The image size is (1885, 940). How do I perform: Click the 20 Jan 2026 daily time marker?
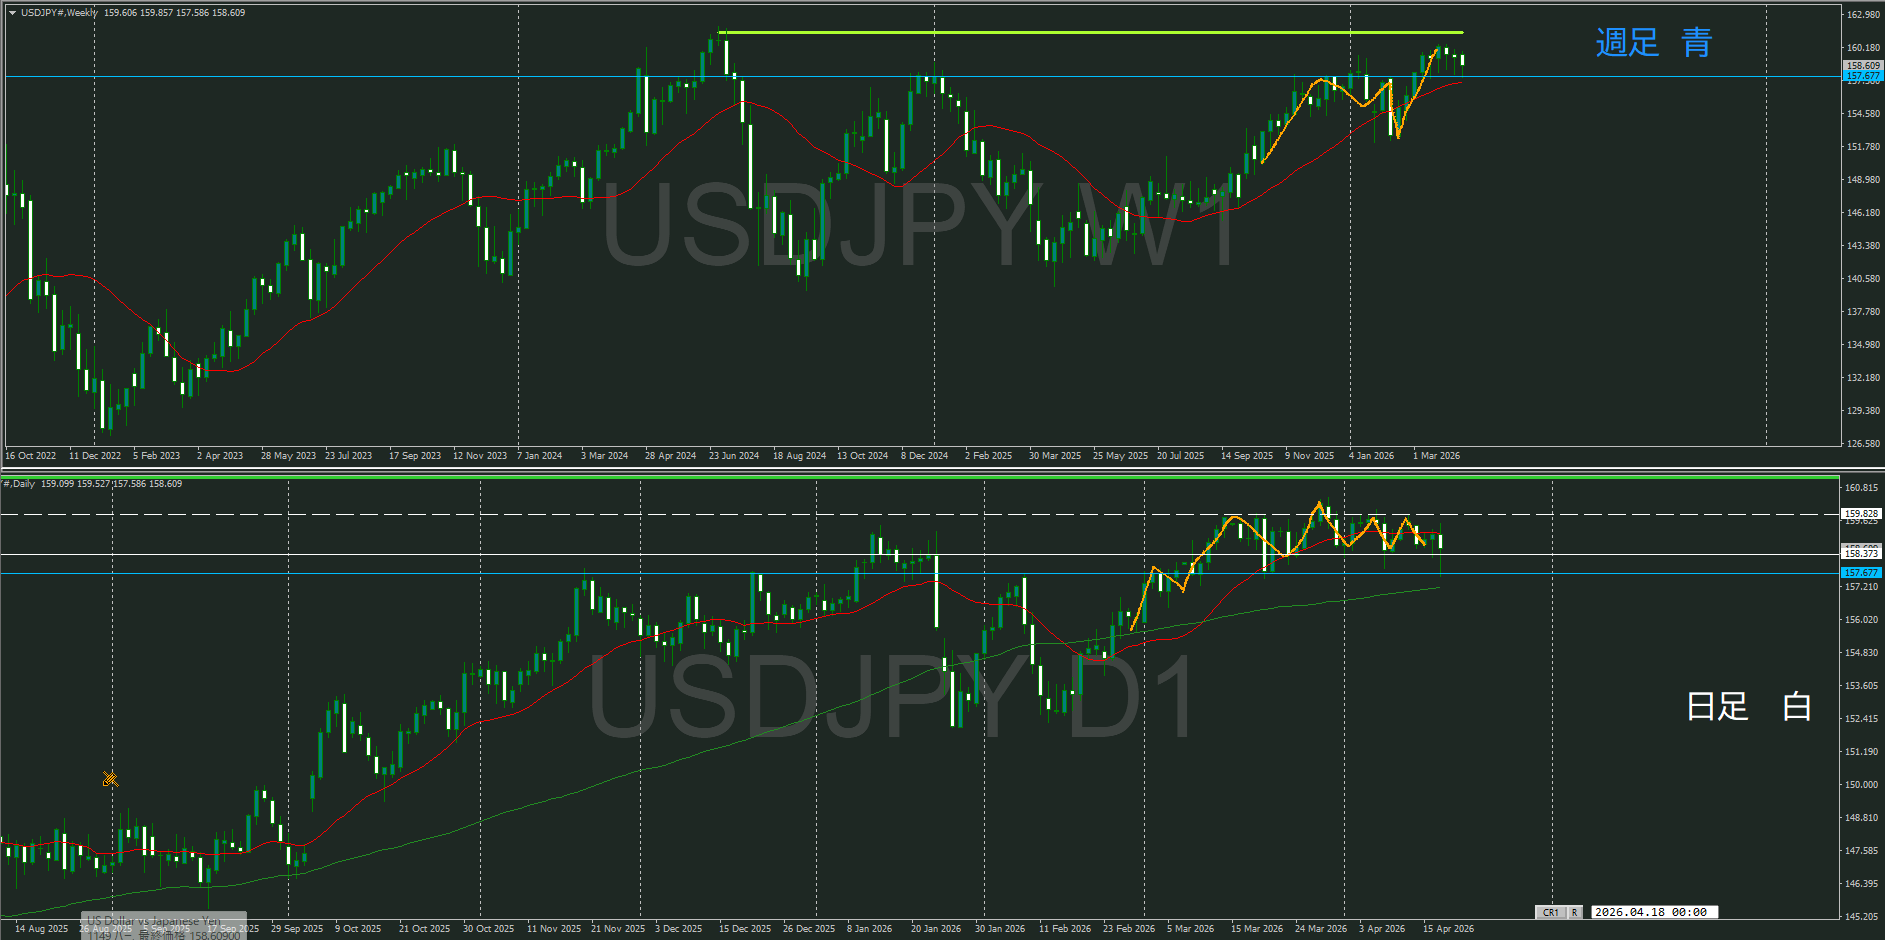[x=935, y=929]
